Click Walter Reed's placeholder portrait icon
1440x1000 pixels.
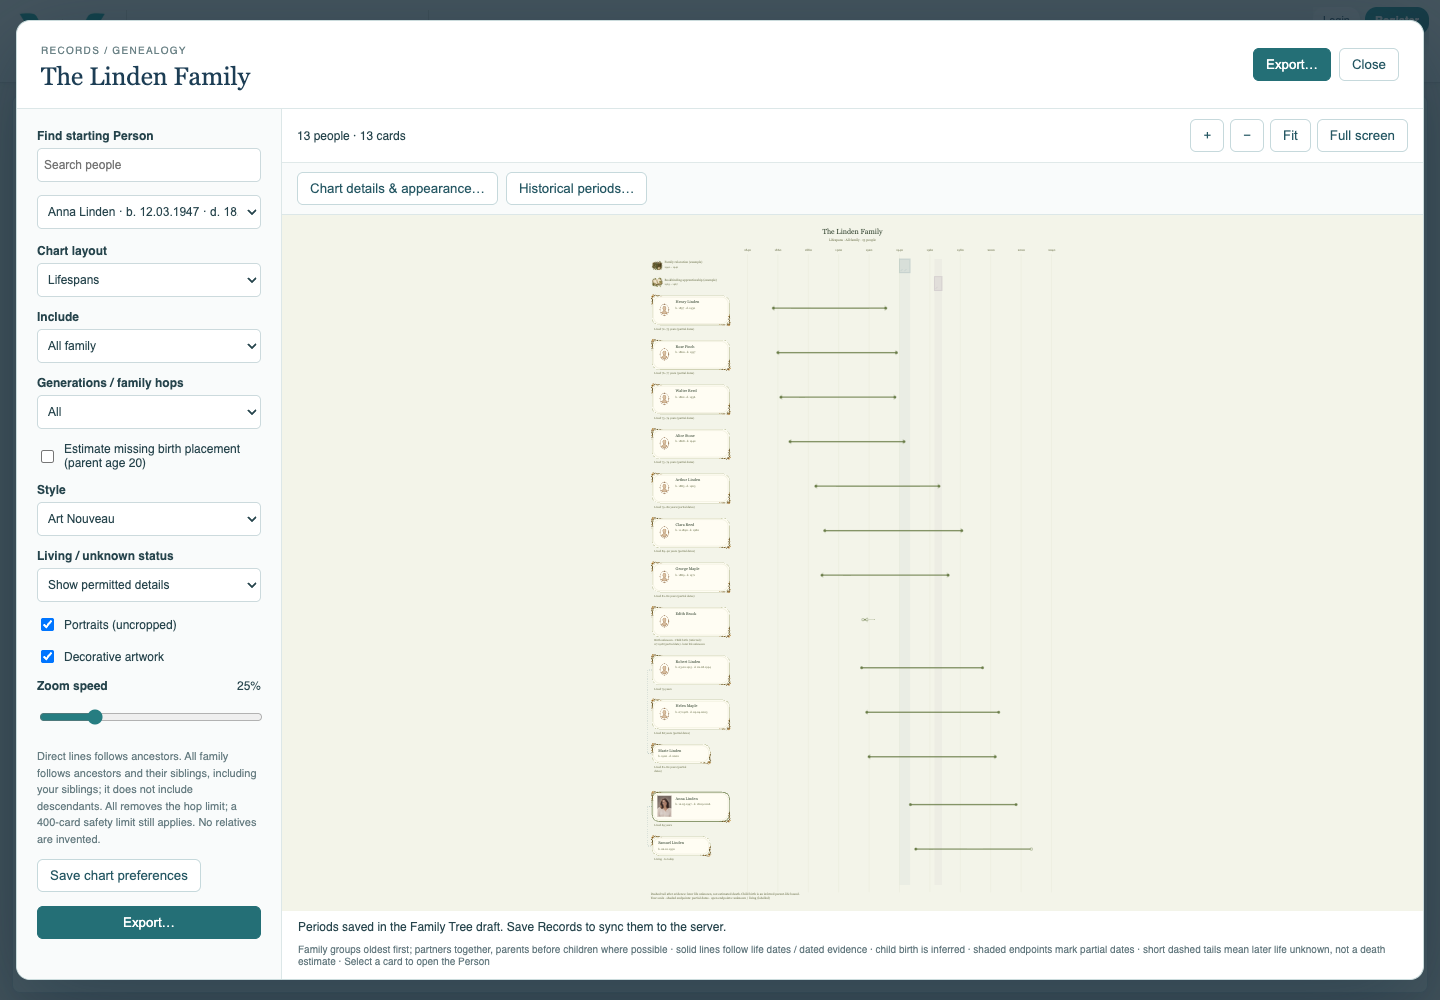664,399
